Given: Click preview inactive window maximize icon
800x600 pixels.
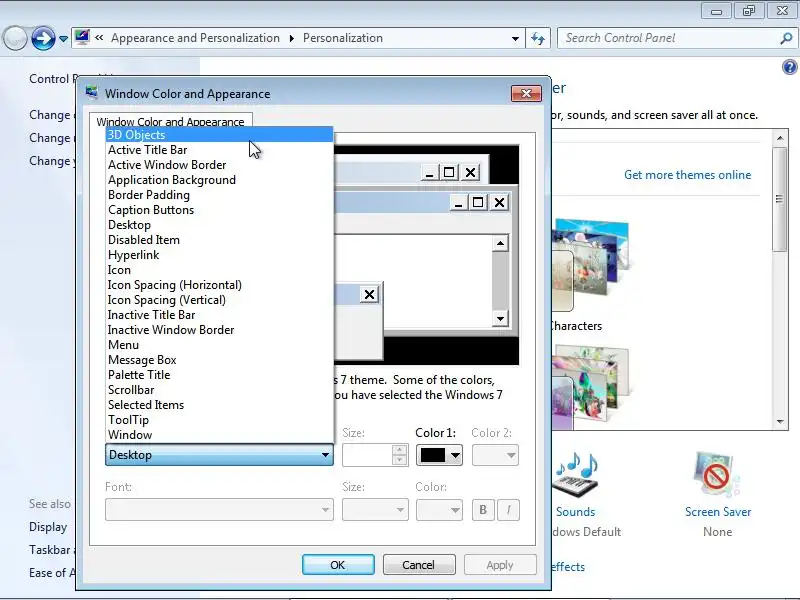Looking at the screenshot, I should pos(449,172).
